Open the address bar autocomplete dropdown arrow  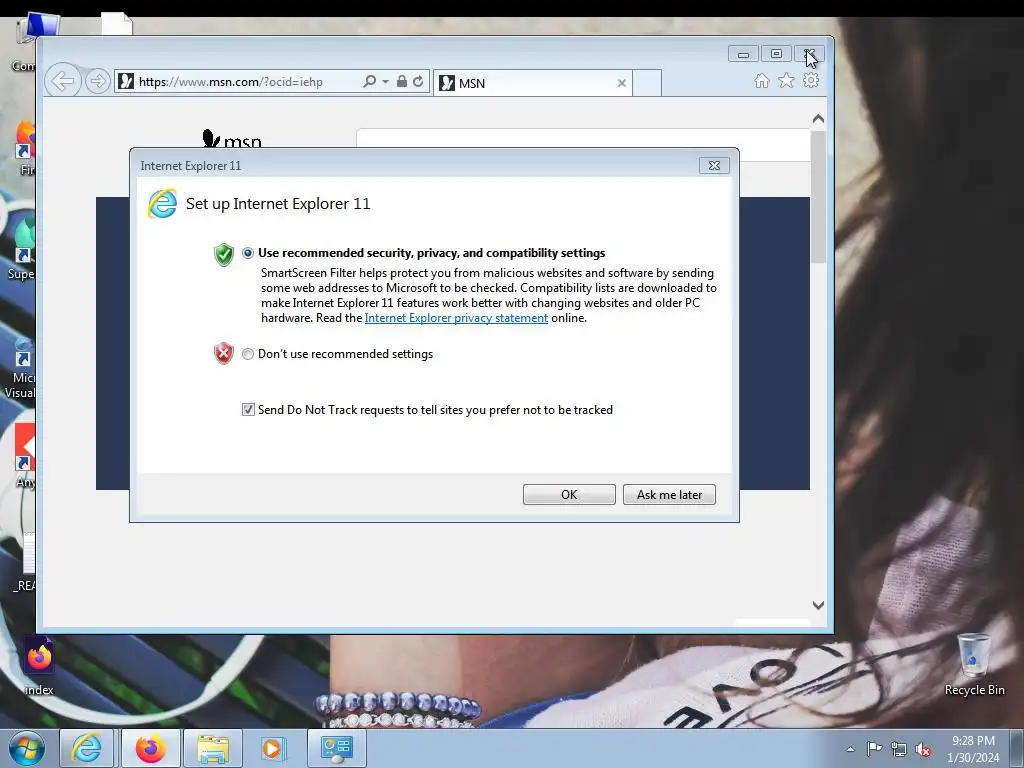(x=385, y=82)
